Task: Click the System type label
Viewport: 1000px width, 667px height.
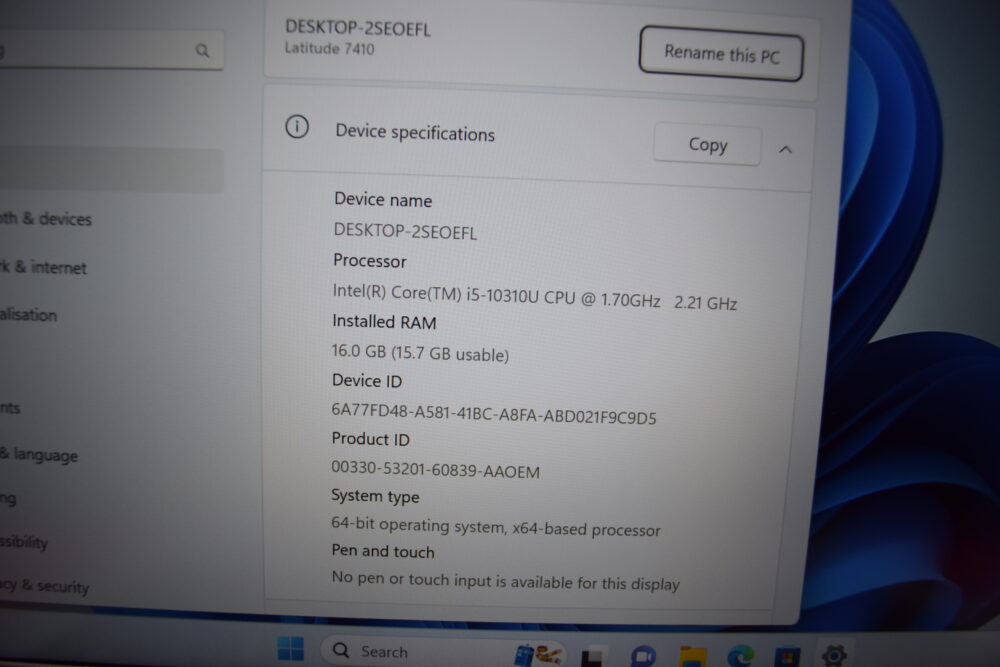Action: pyautogui.click(x=375, y=496)
